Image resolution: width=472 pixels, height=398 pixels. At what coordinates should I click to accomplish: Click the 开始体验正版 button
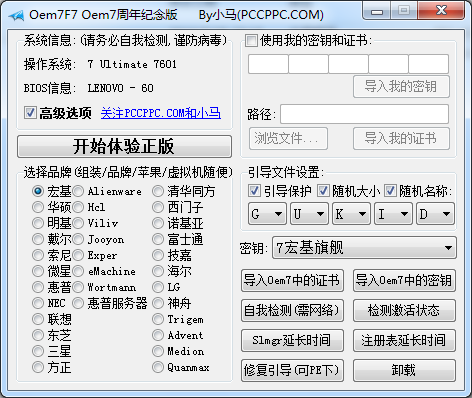(124, 146)
